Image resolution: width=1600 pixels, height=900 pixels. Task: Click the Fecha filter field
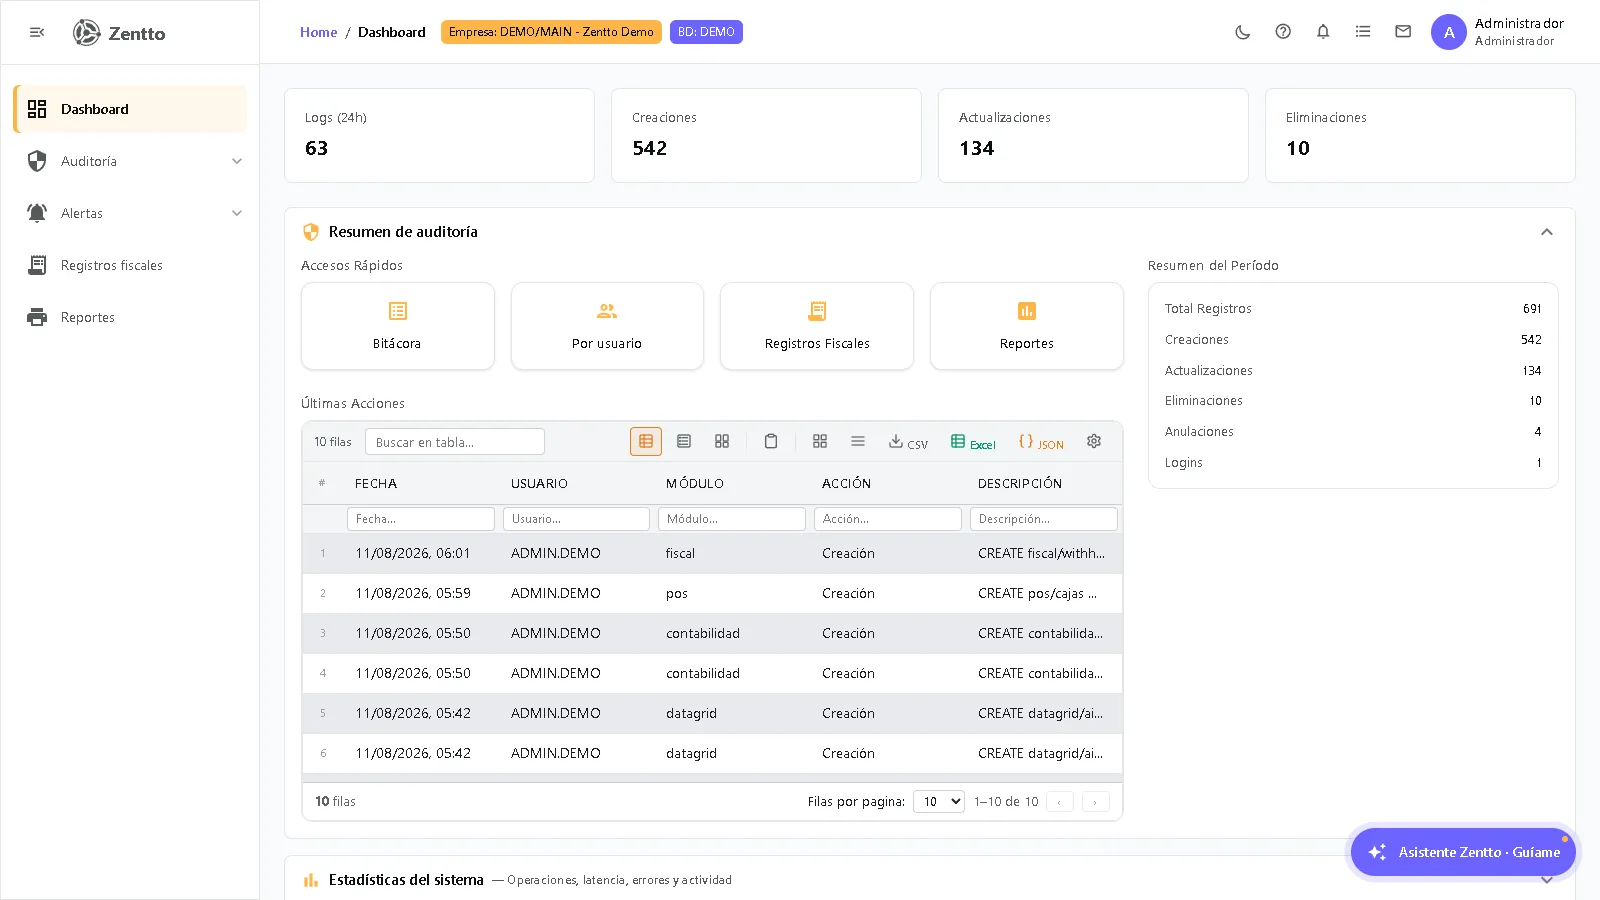(421, 519)
